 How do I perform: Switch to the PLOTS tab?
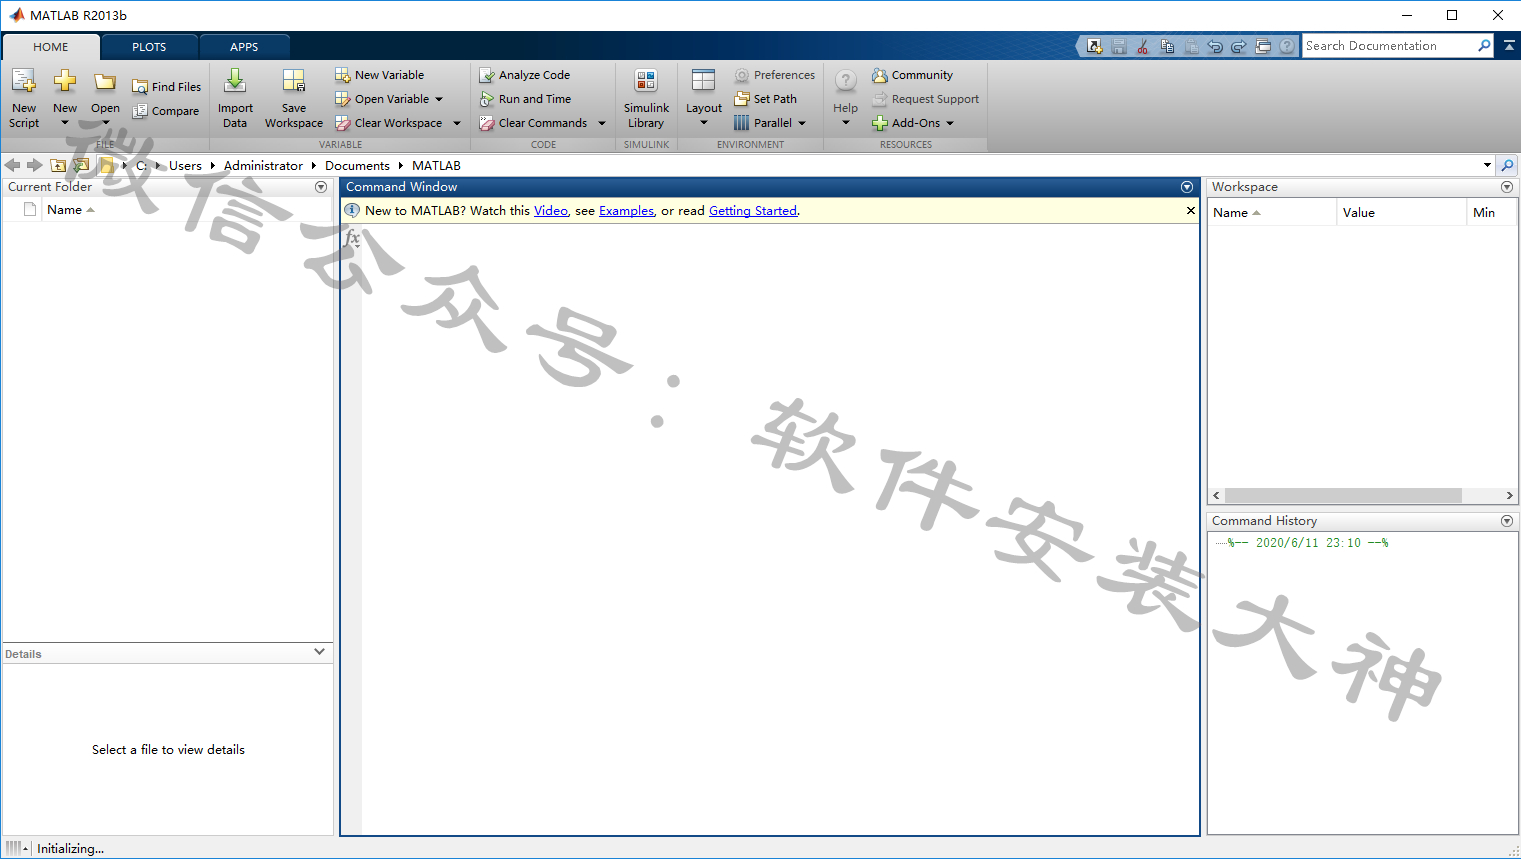pyautogui.click(x=149, y=47)
